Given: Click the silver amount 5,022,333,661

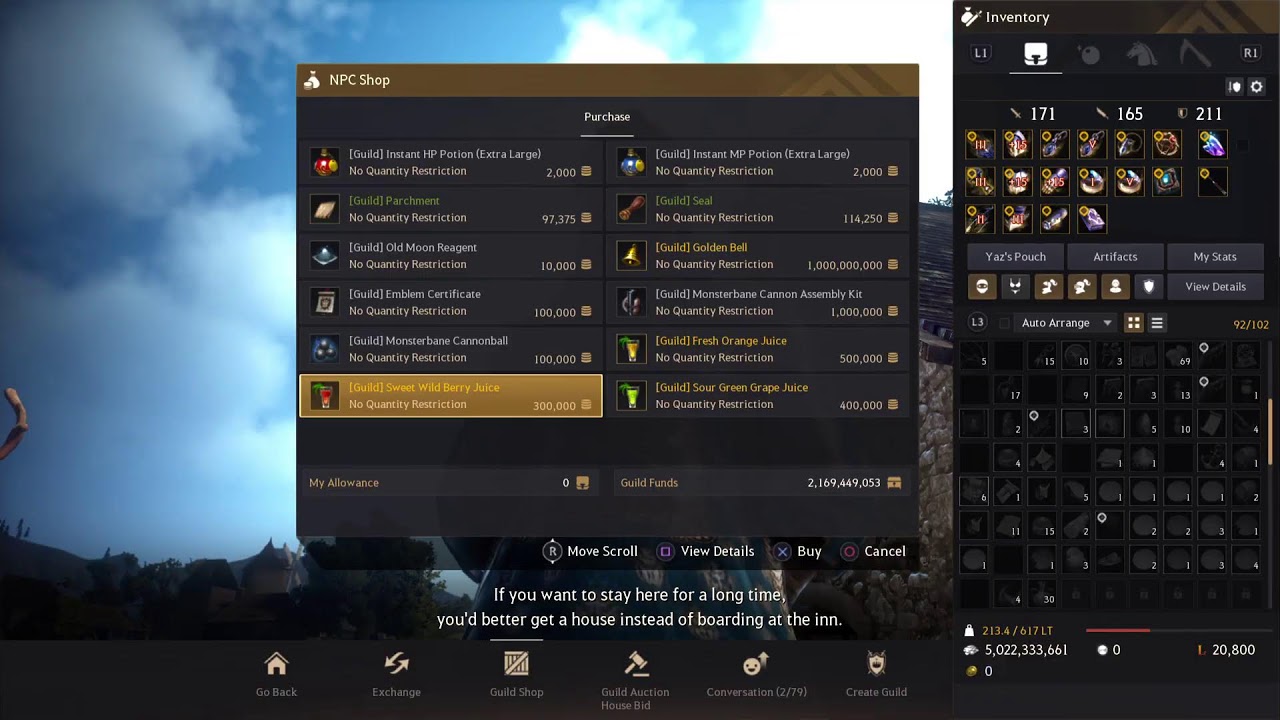Looking at the screenshot, I should [x=1026, y=650].
